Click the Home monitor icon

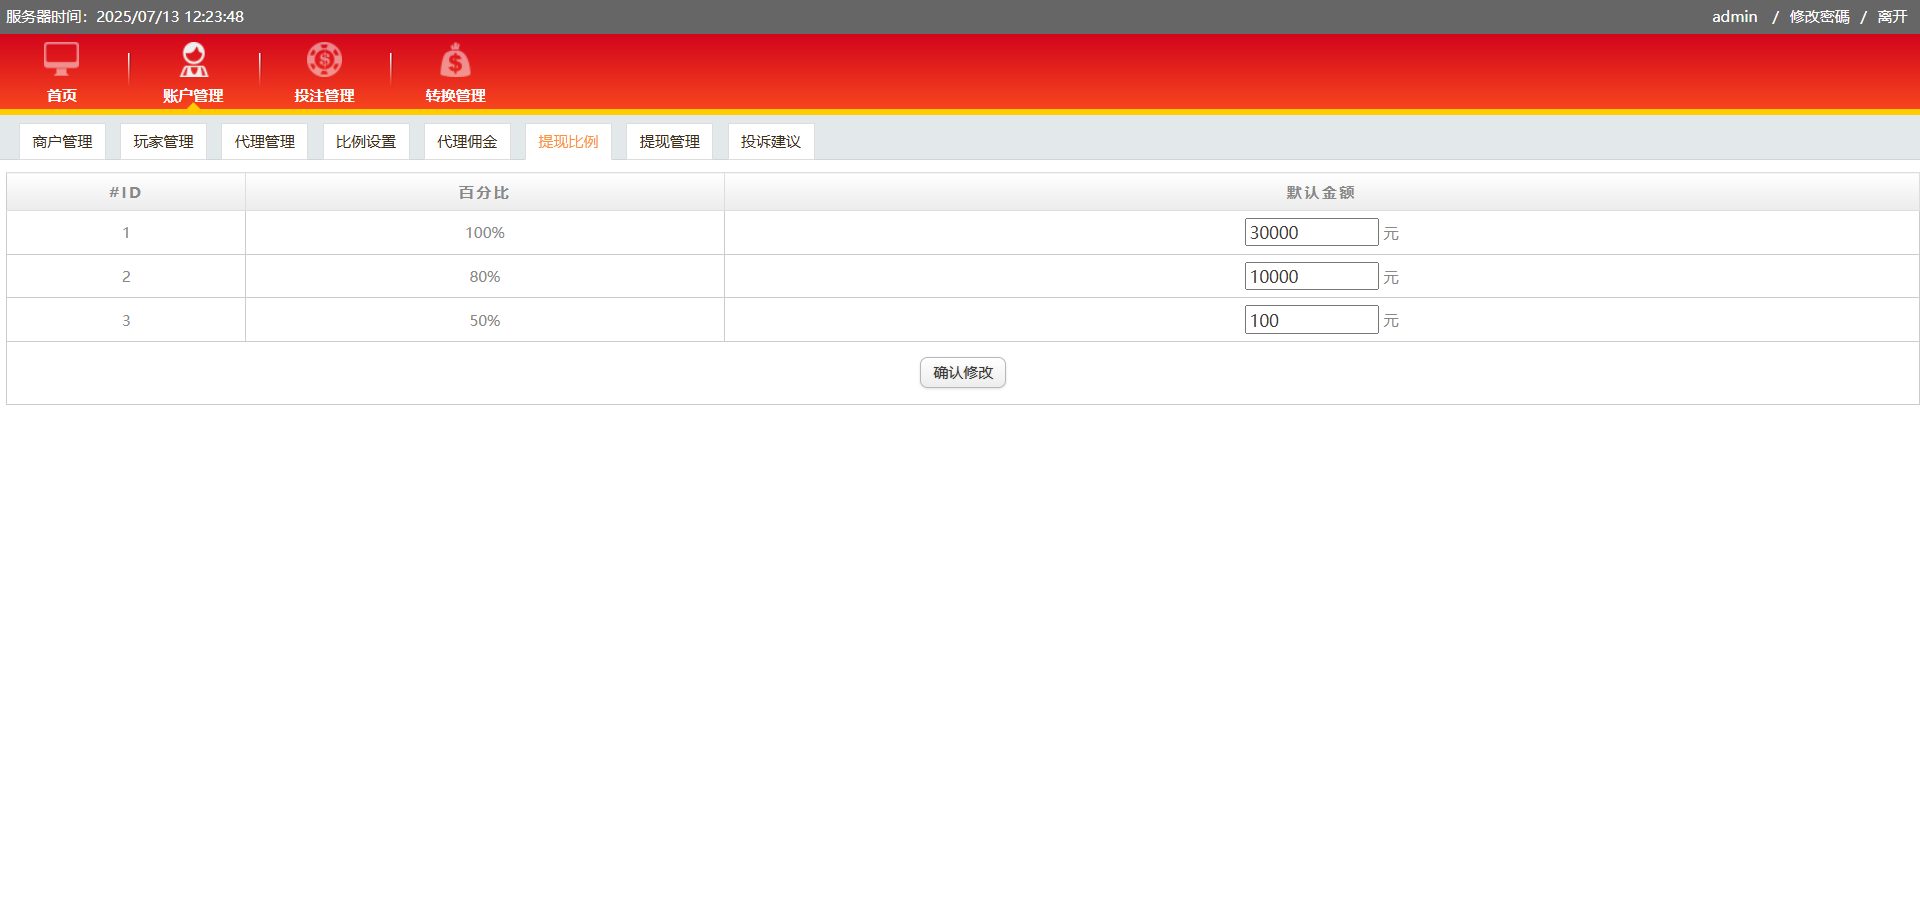61,60
